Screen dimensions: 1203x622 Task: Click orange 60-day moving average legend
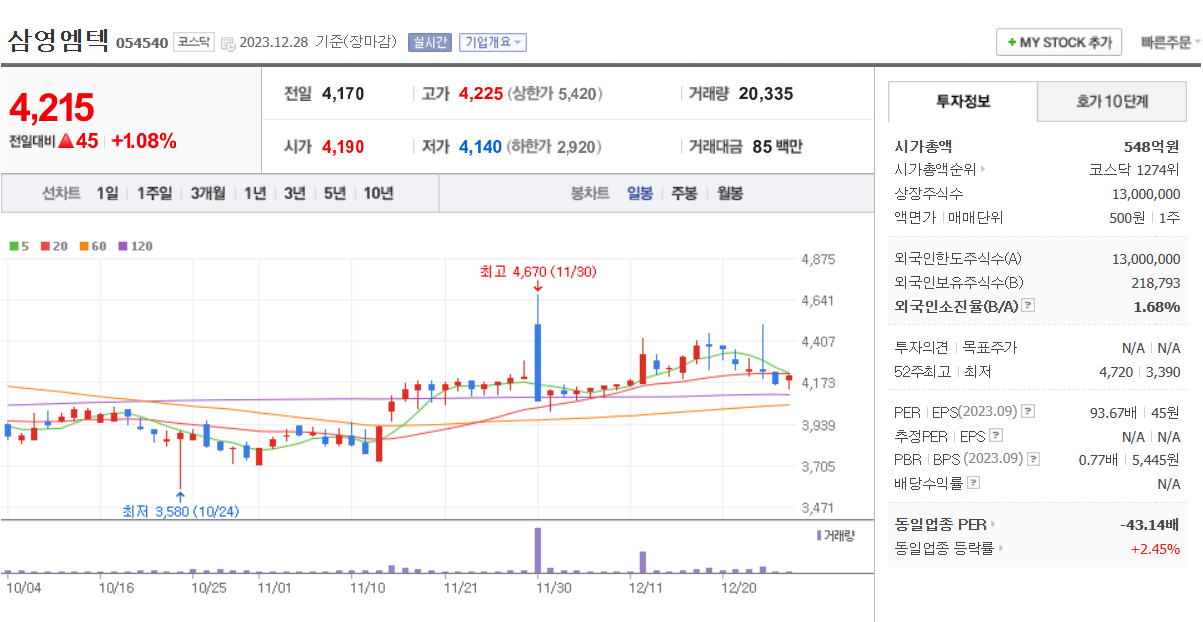click(x=93, y=245)
